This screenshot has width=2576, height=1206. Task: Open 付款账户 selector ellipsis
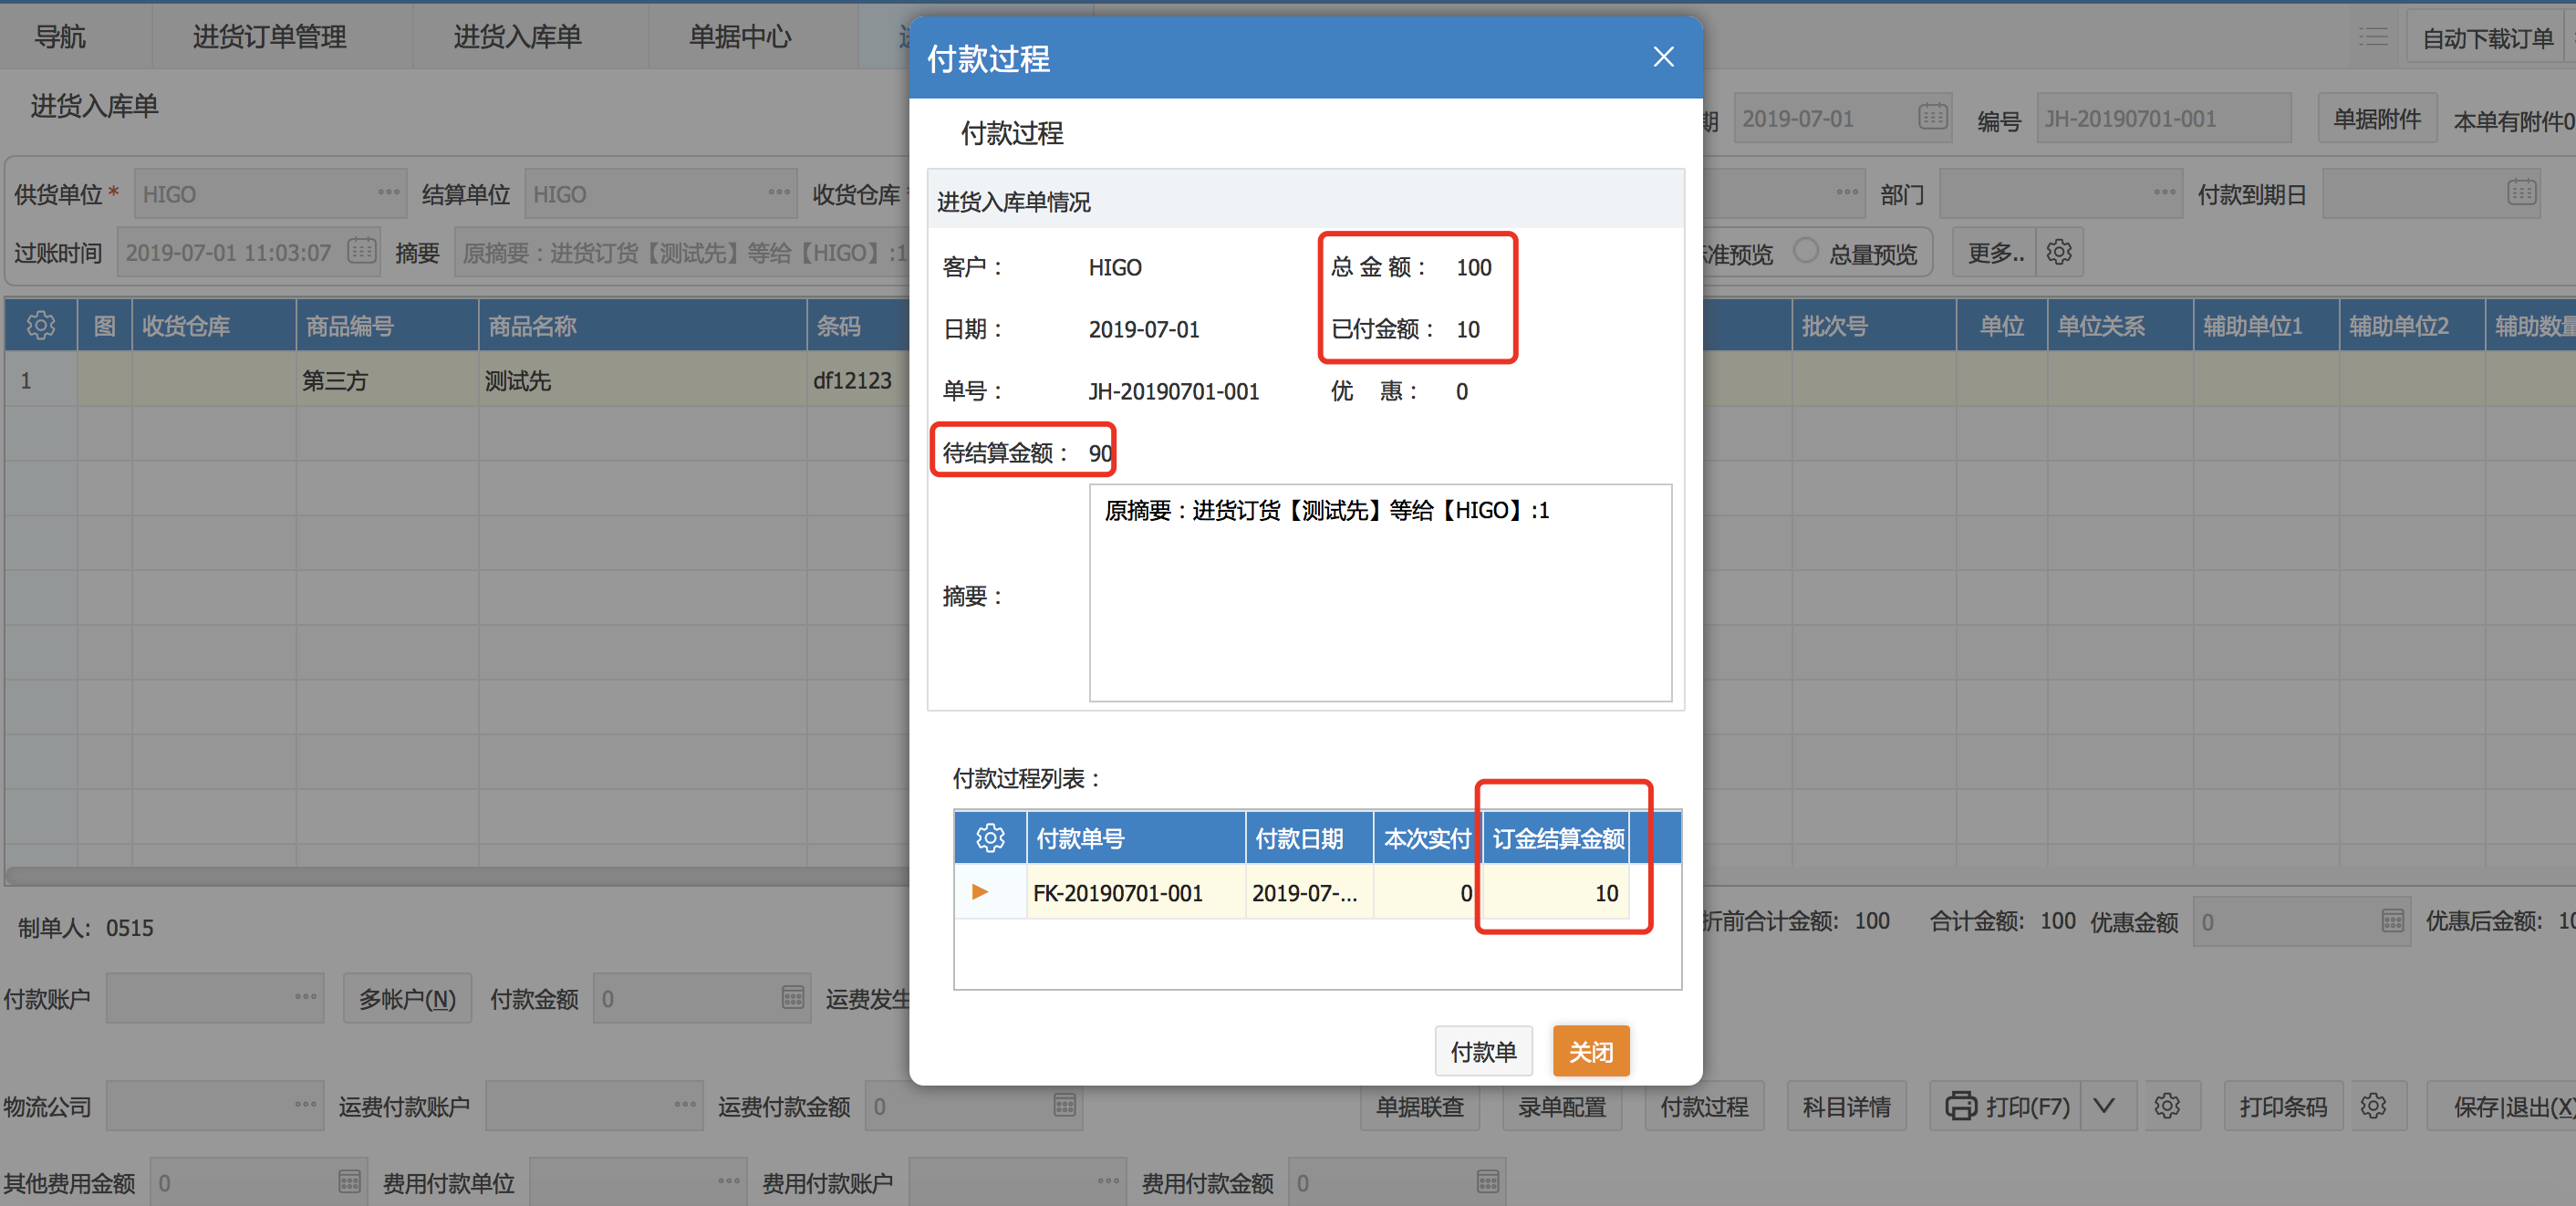tap(305, 997)
